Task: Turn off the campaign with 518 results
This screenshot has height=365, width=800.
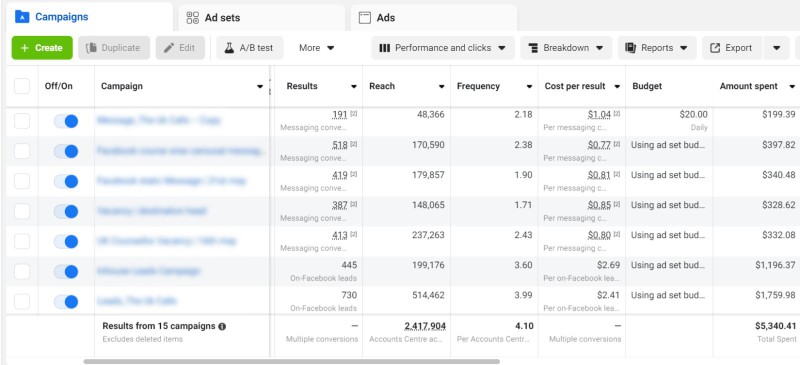Action: click(x=66, y=152)
